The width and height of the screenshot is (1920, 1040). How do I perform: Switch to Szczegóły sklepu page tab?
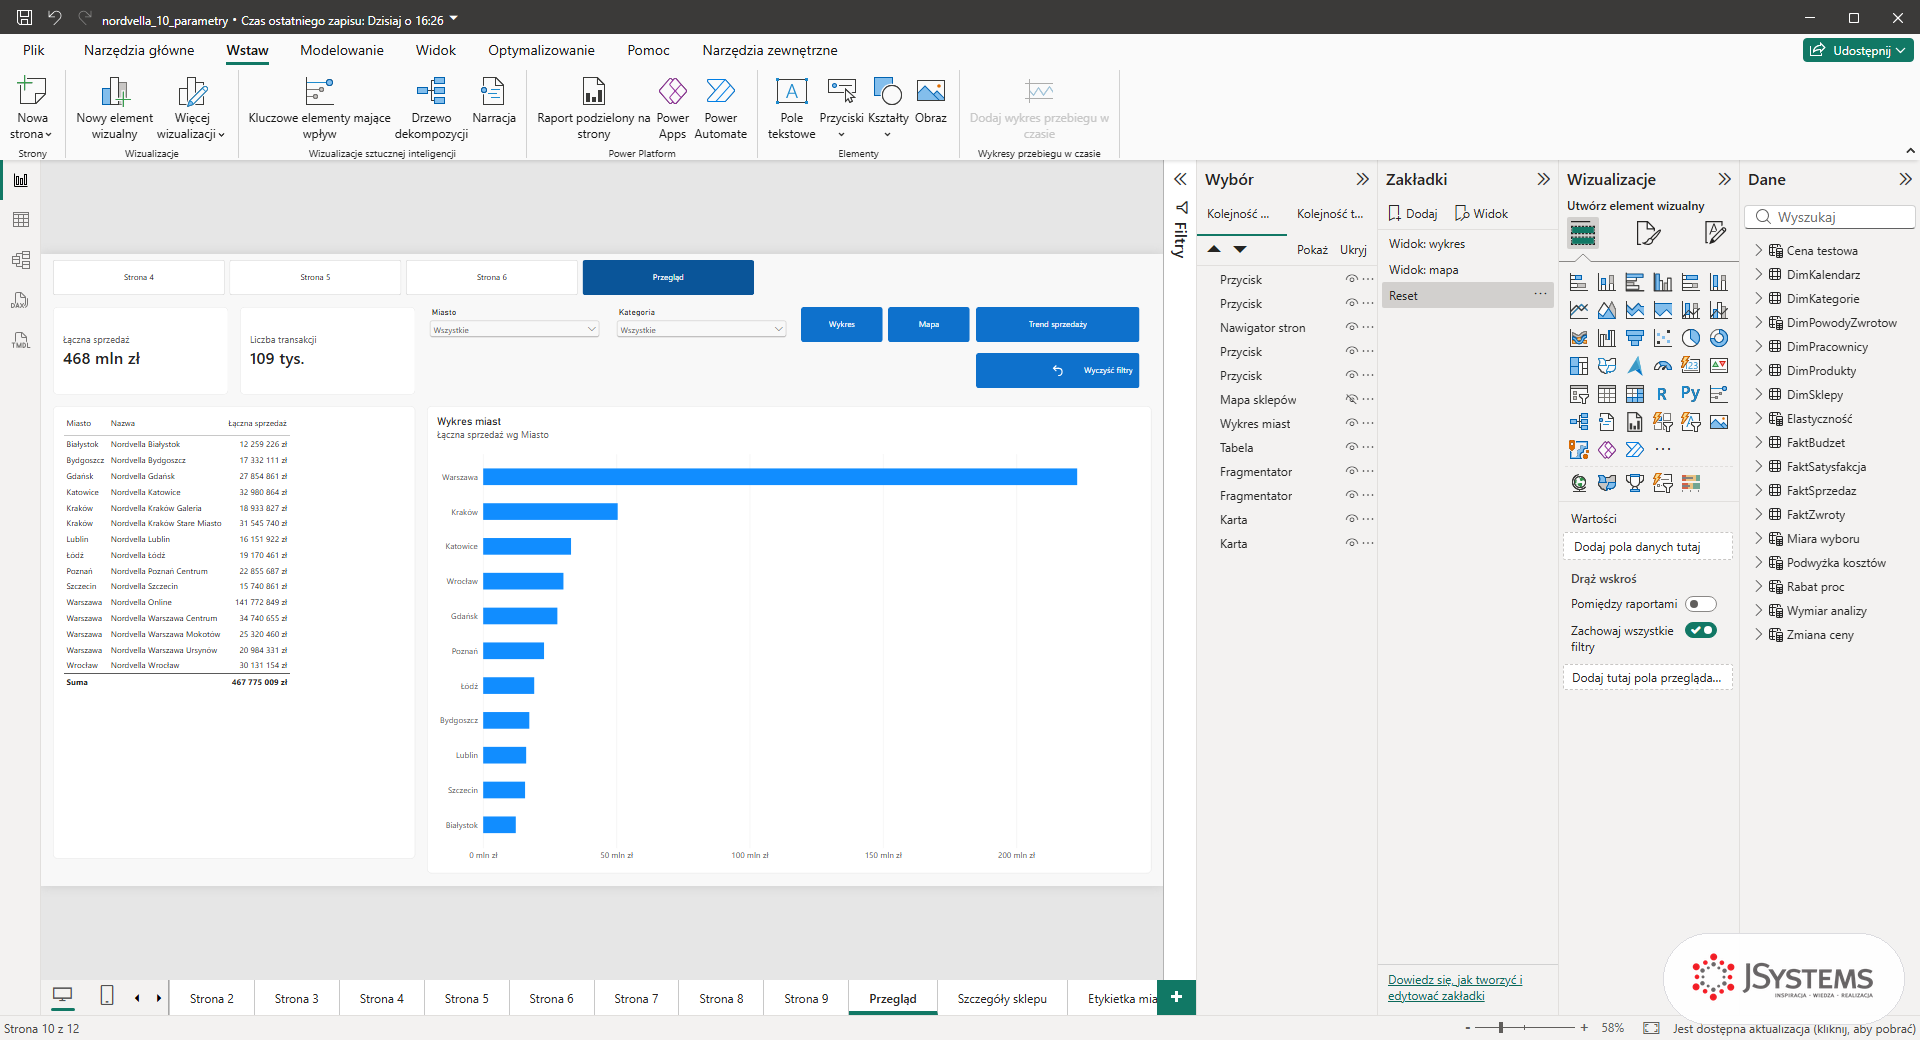1002,998
